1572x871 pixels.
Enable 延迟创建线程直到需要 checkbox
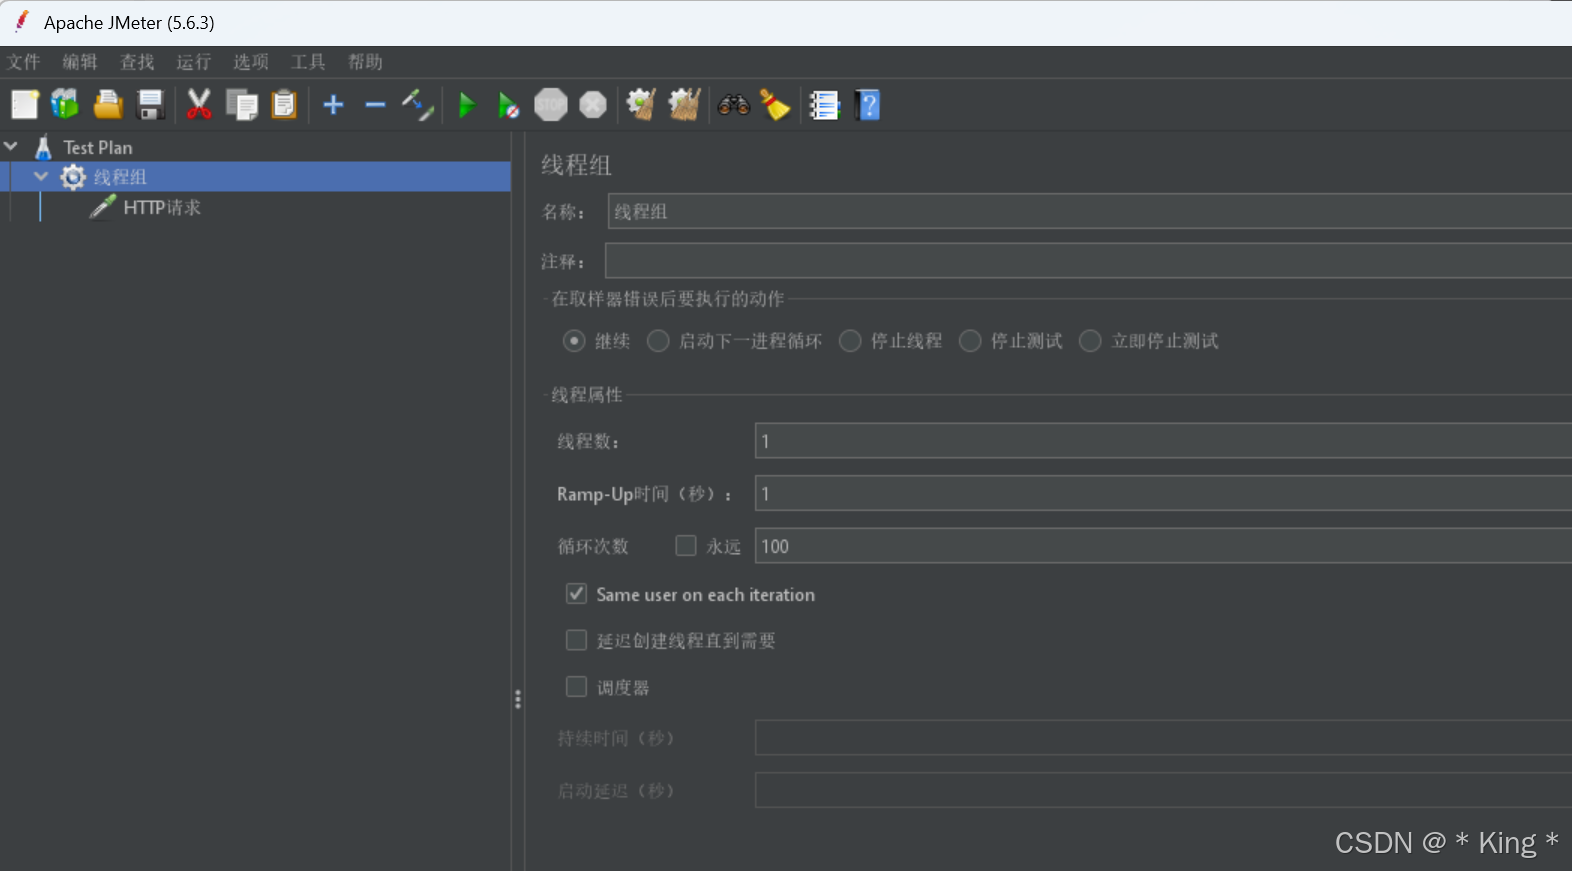pyautogui.click(x=576, y=640)
